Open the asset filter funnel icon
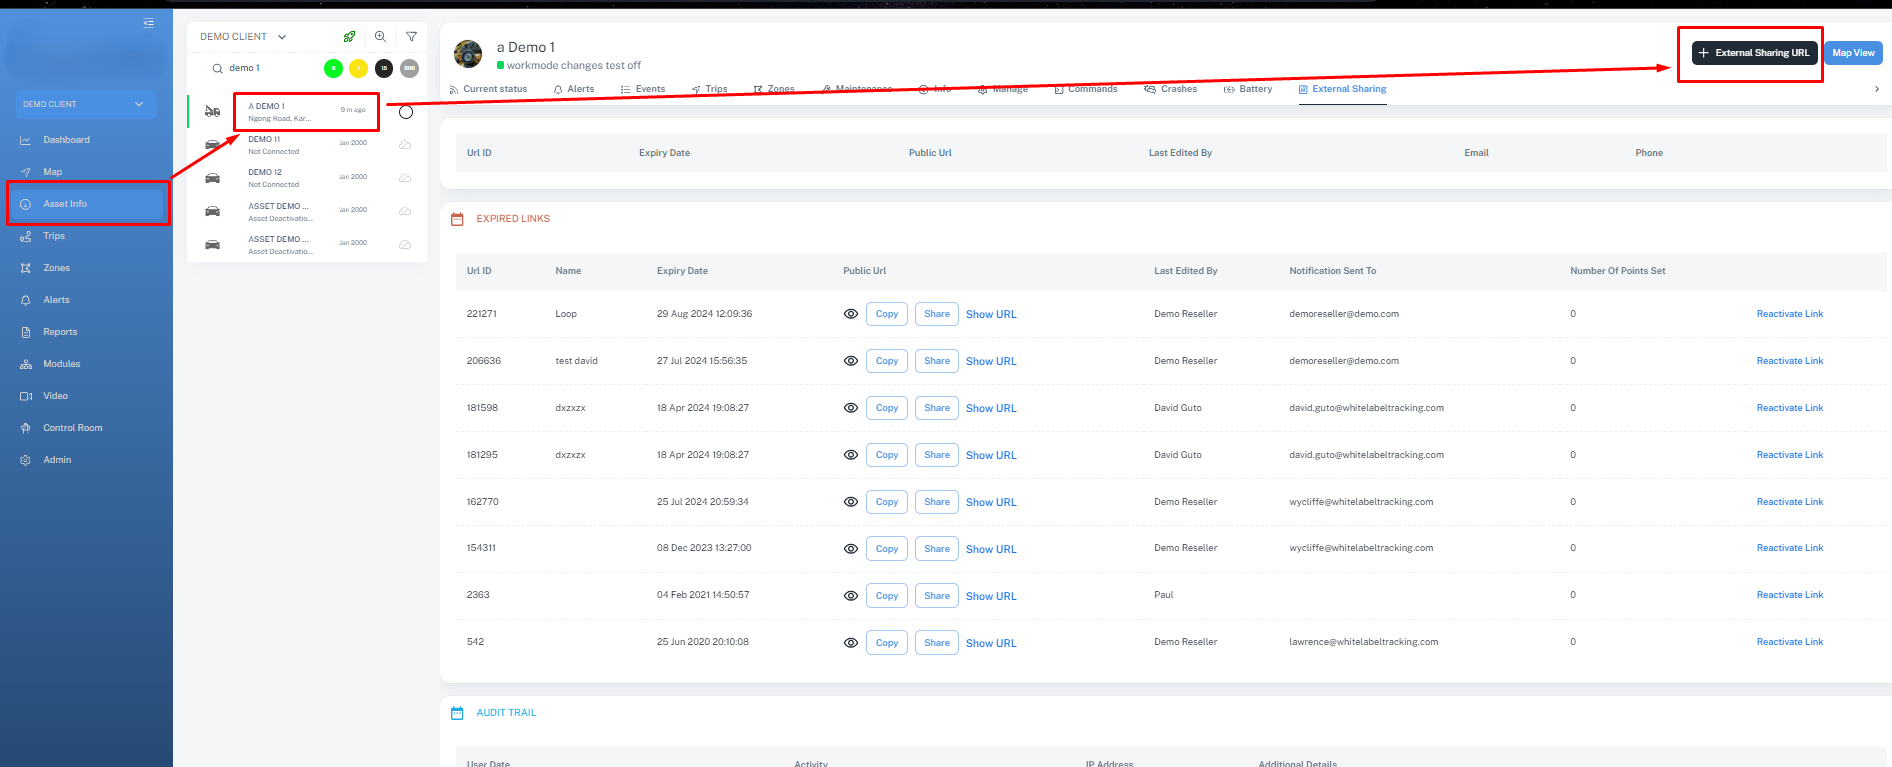Viewport: 1892px width, 767px height. (x=411, y=37)
